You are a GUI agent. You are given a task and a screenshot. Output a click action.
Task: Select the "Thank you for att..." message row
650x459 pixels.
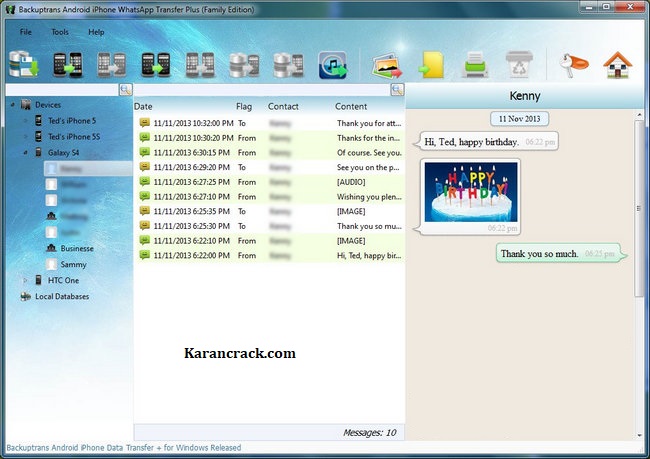click(270, 123)
